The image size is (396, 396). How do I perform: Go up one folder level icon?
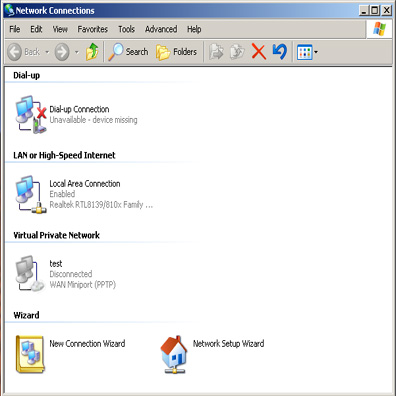[x=92, y=52]
